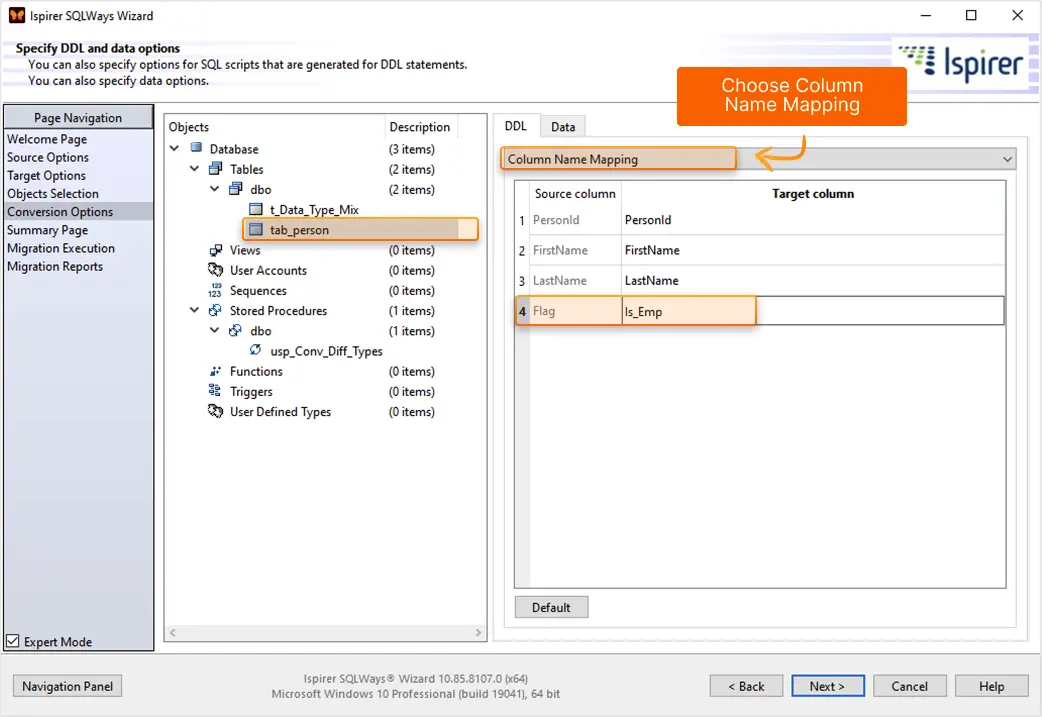Image resolution: width=1042 pixels, height=717 pixels.
Task: Select the Triggers tree item
Action: [x=251, y=391]
